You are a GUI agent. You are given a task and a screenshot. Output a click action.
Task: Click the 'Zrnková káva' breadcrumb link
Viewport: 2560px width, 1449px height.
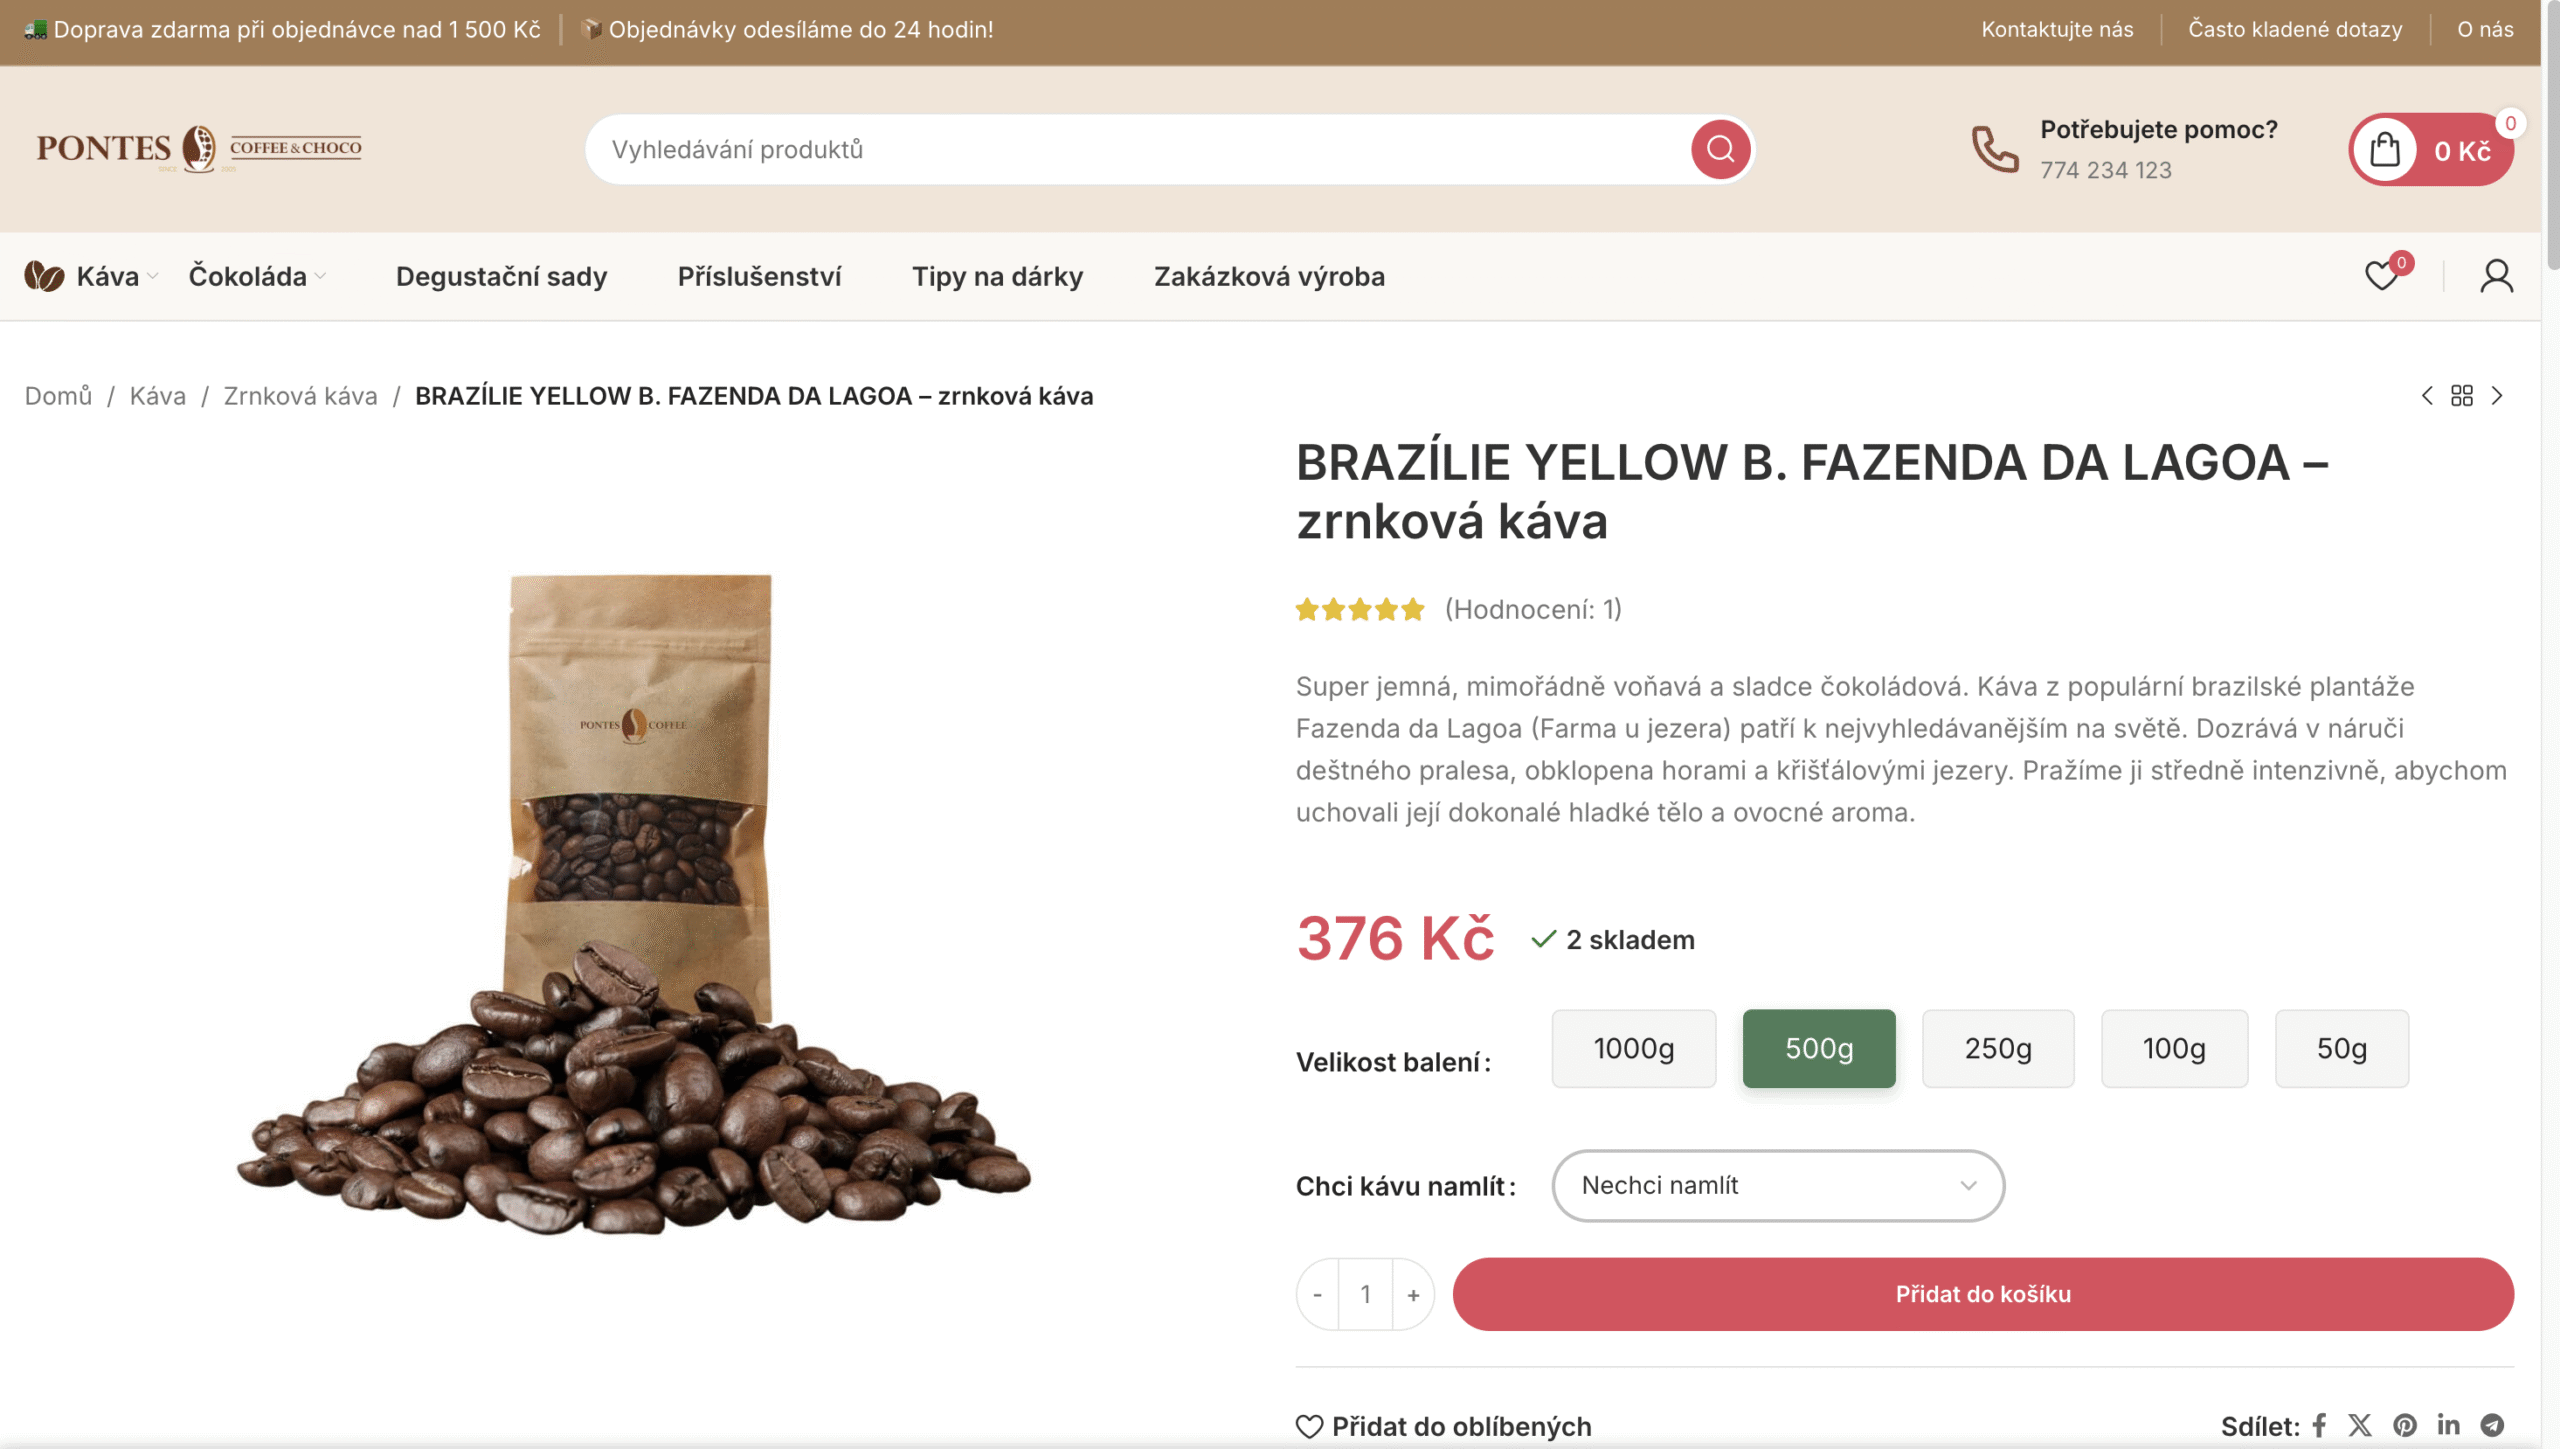click(301, 396)
